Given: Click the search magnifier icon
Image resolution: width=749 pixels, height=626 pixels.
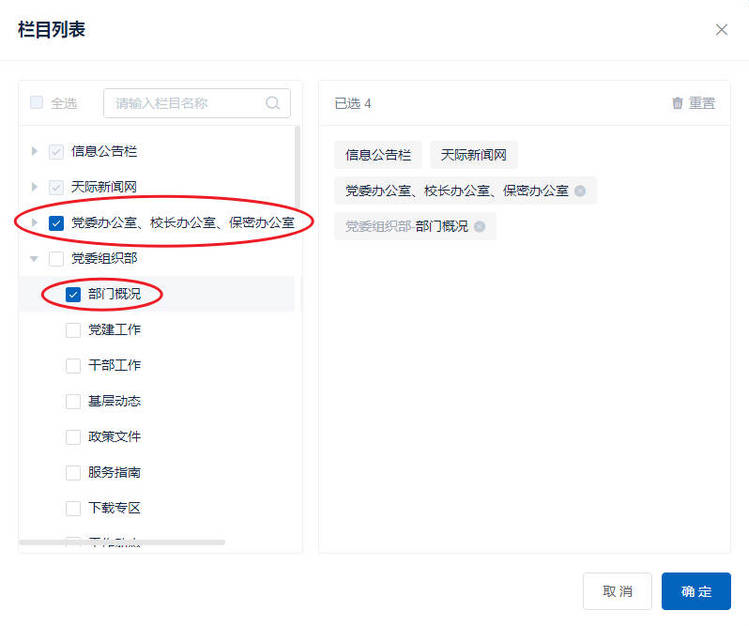Looking at the screenshot, I should click(x=273, y=103).
